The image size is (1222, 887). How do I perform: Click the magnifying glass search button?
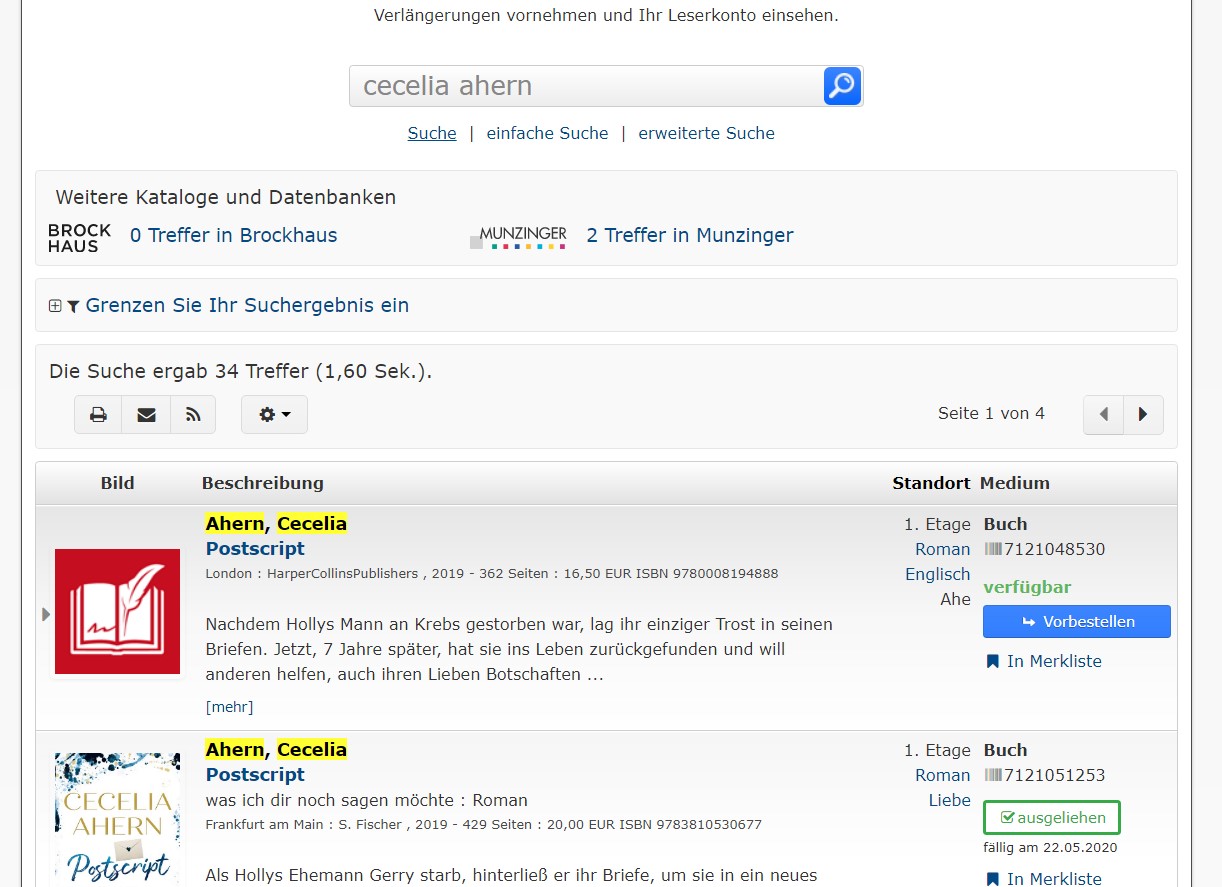click(x=842, y=86)
